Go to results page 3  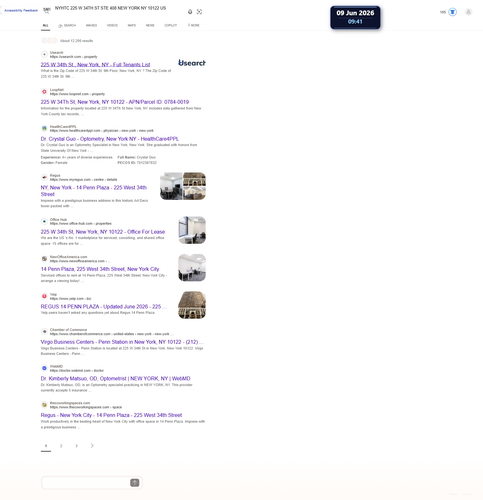pyautogui.click(x=76, y=446)
